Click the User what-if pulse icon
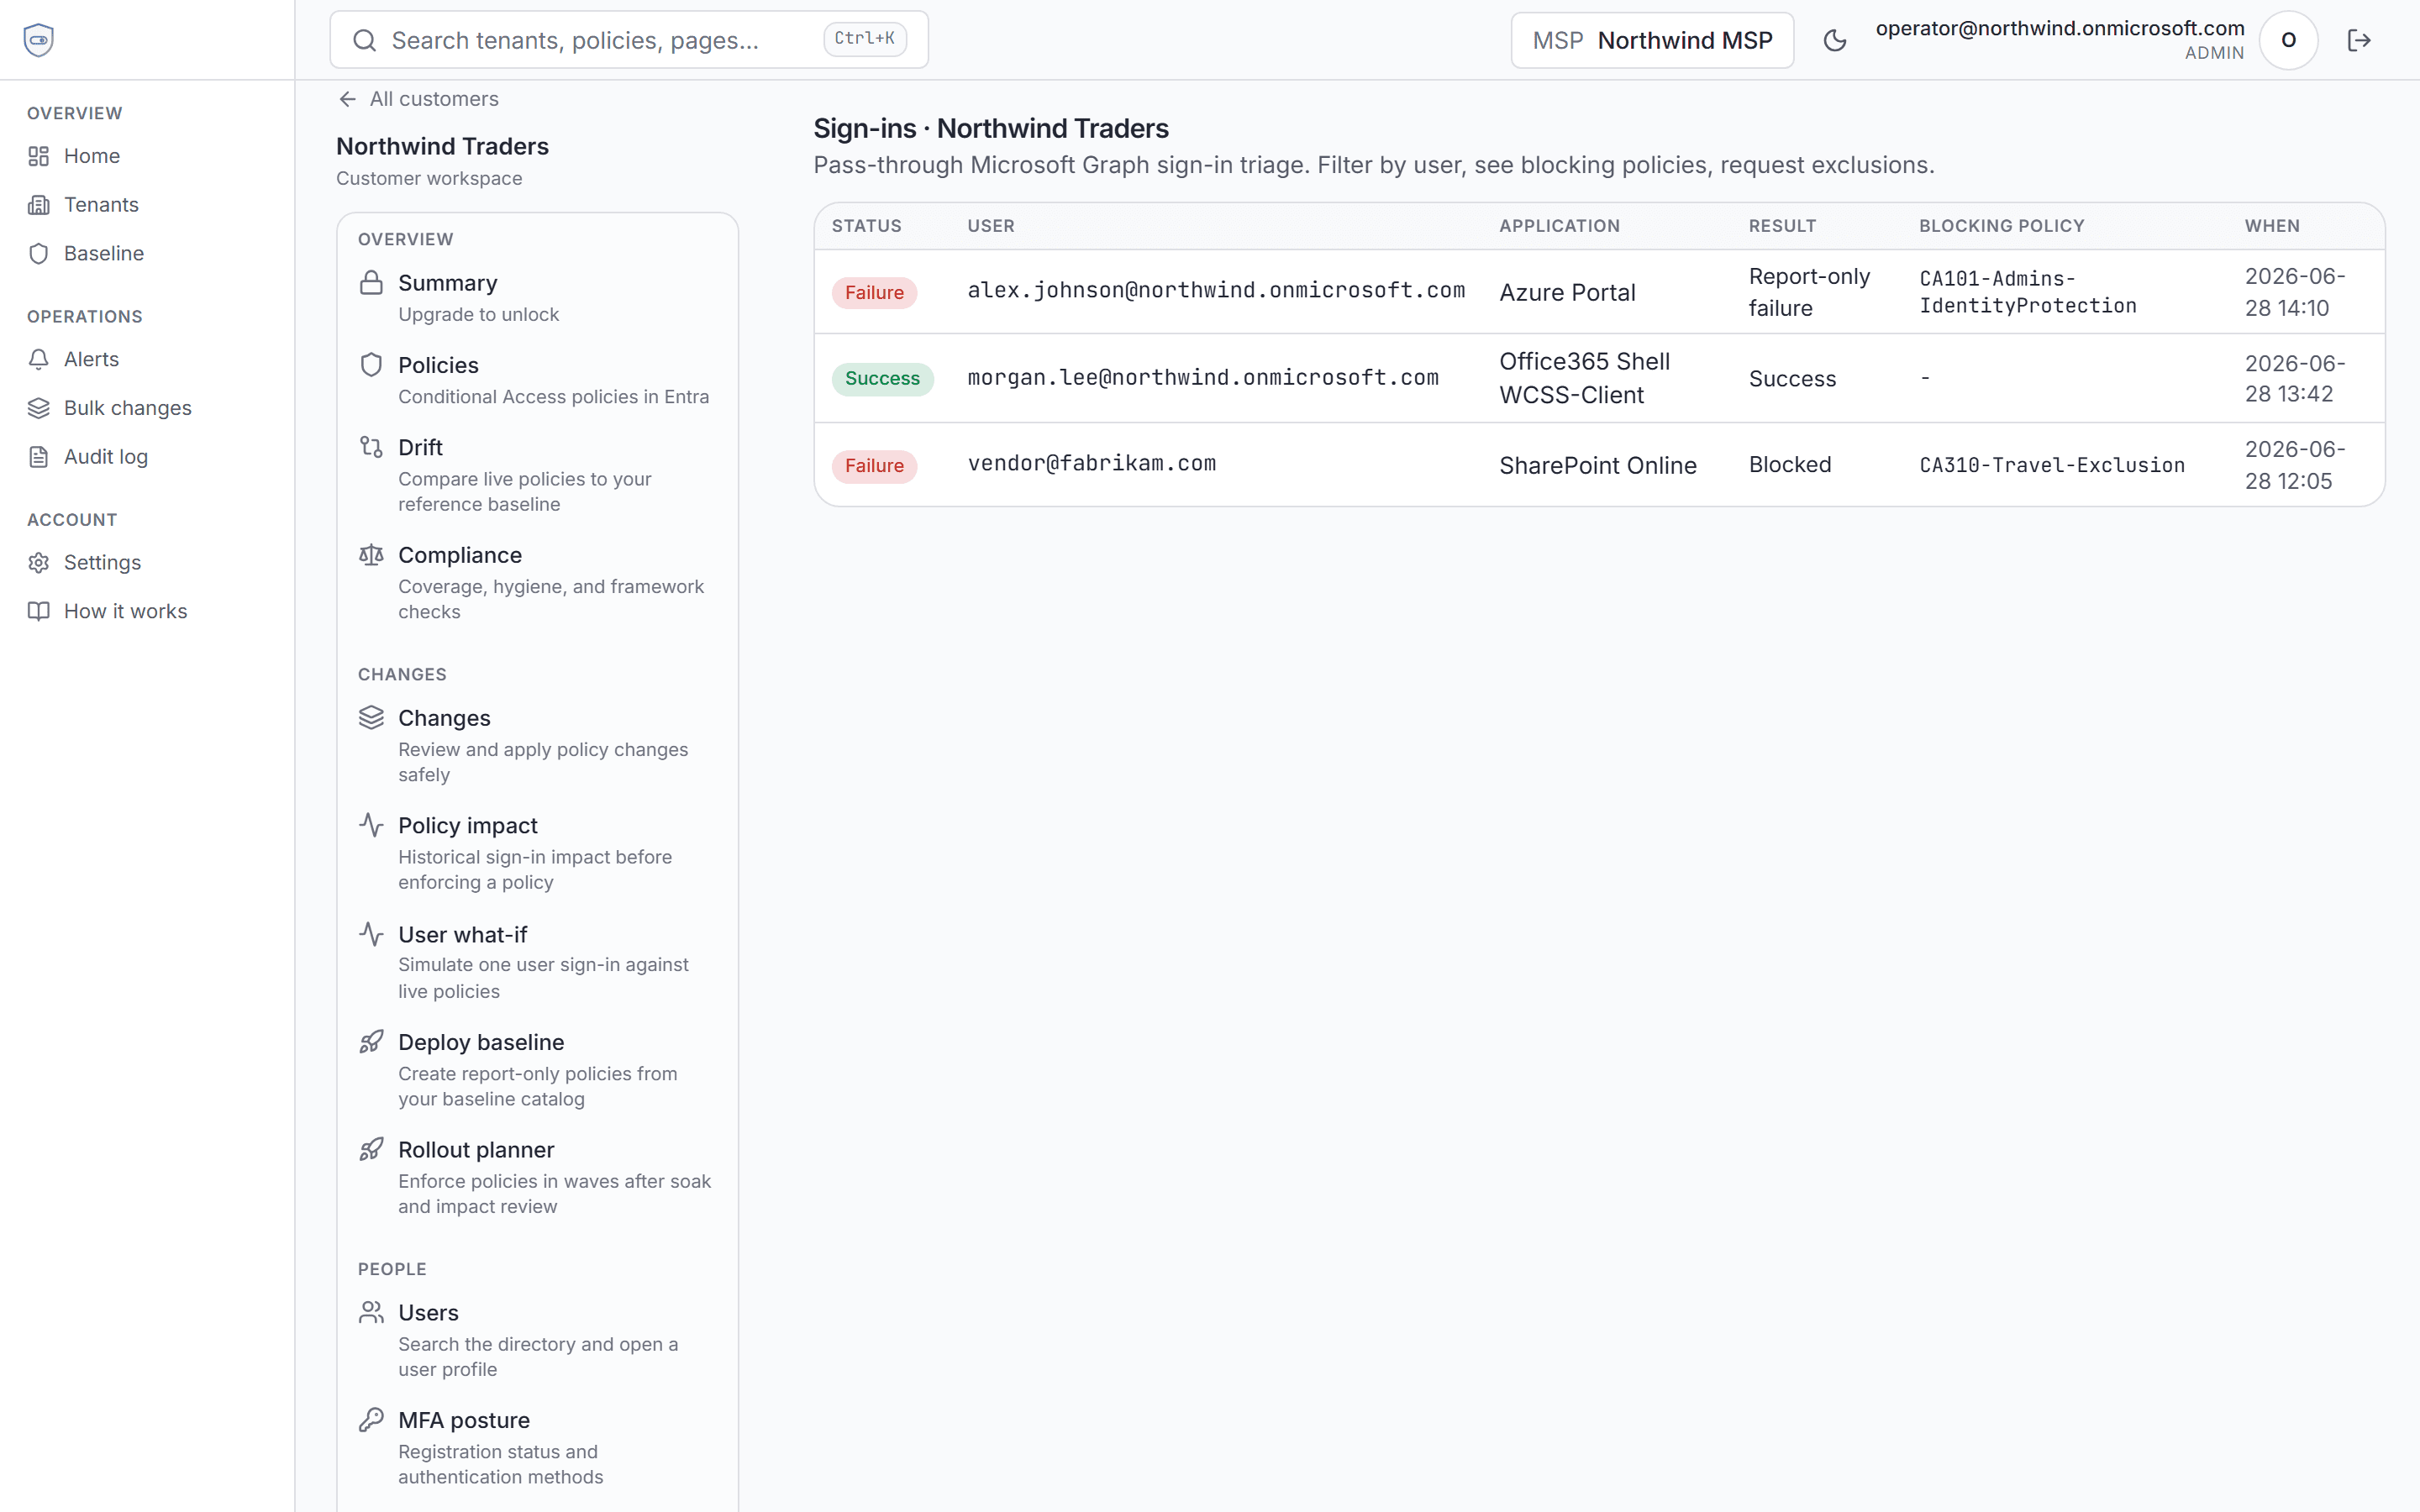 pos(371,934)
